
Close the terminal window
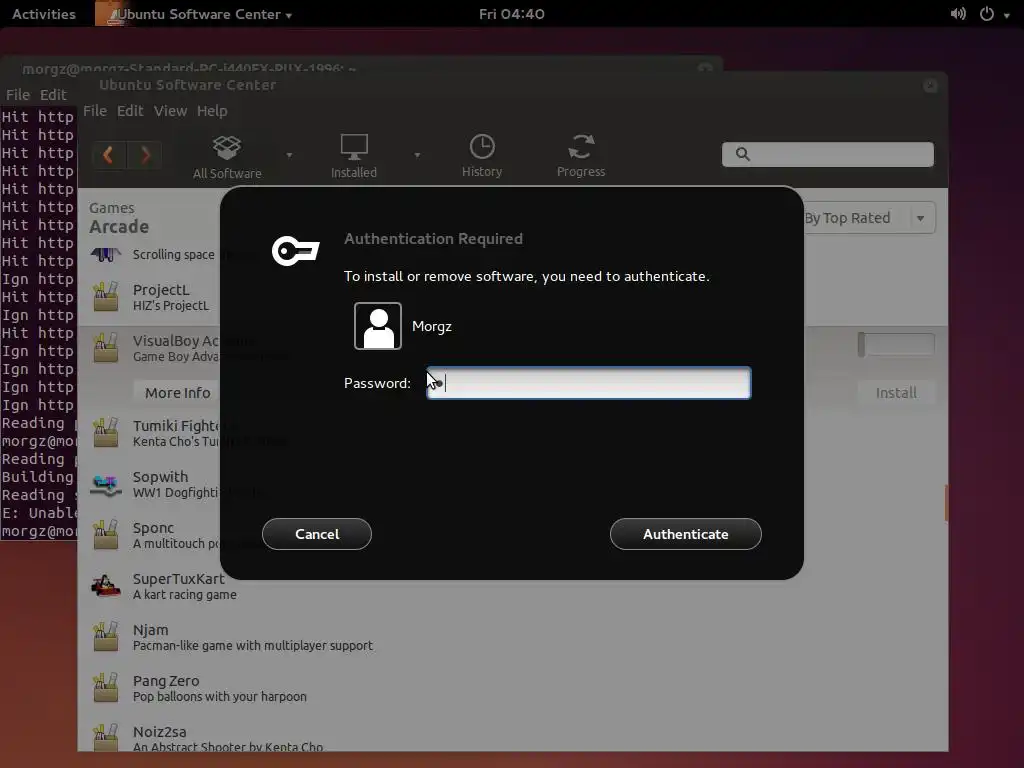click(705, 69)
